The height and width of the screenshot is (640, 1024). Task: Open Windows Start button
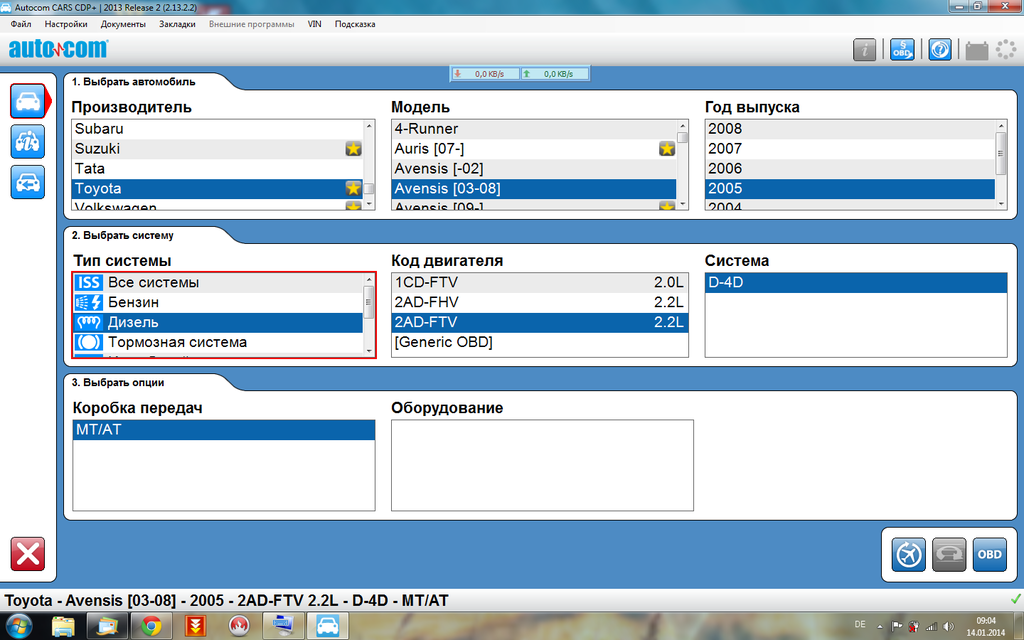tap(19, 626)
